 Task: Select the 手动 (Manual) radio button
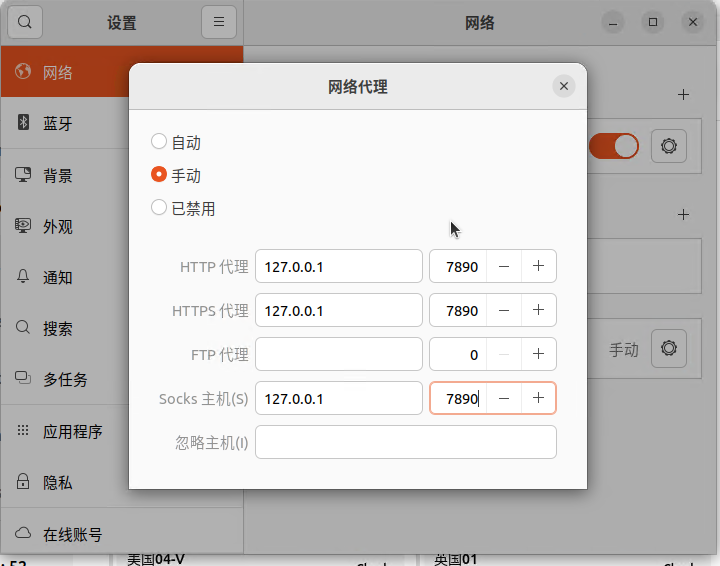[159, 175]
